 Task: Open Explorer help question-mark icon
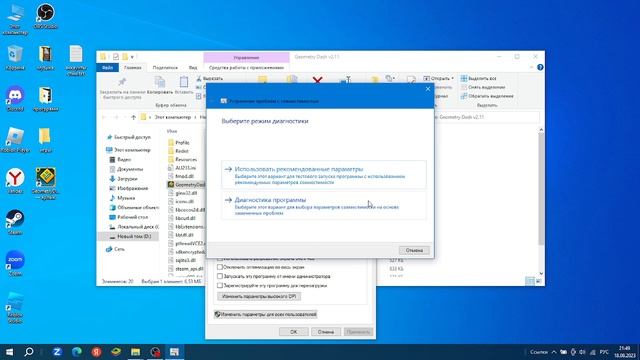point(540,67)
